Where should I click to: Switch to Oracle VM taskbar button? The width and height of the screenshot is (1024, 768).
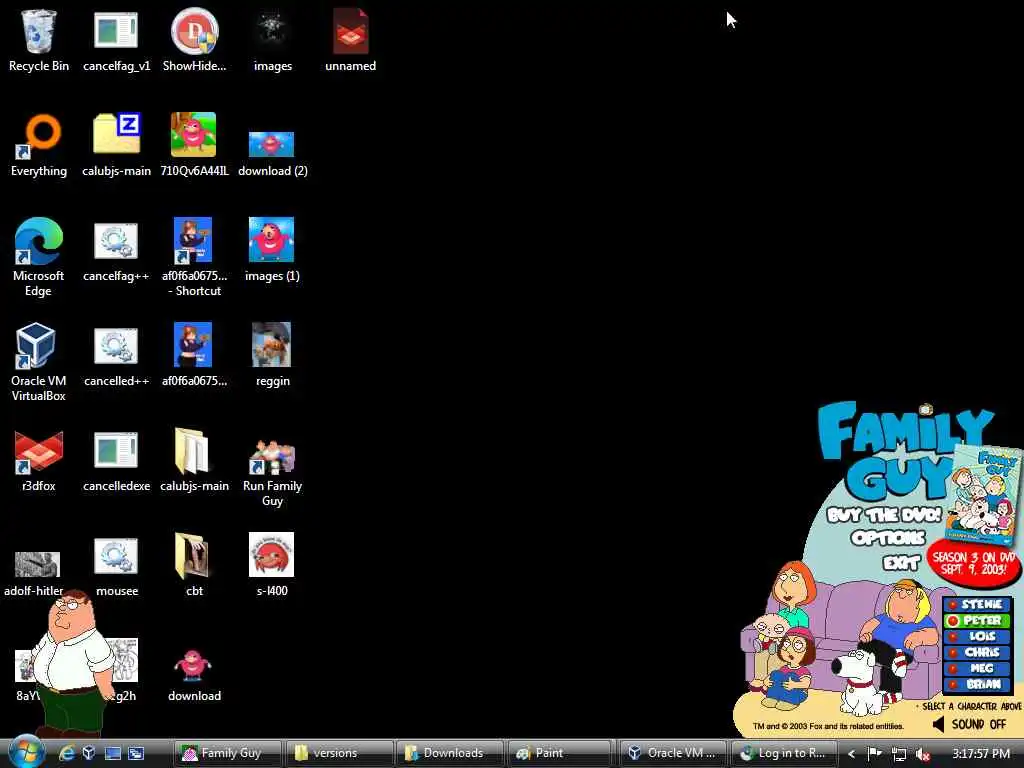[x=673, y=753]
